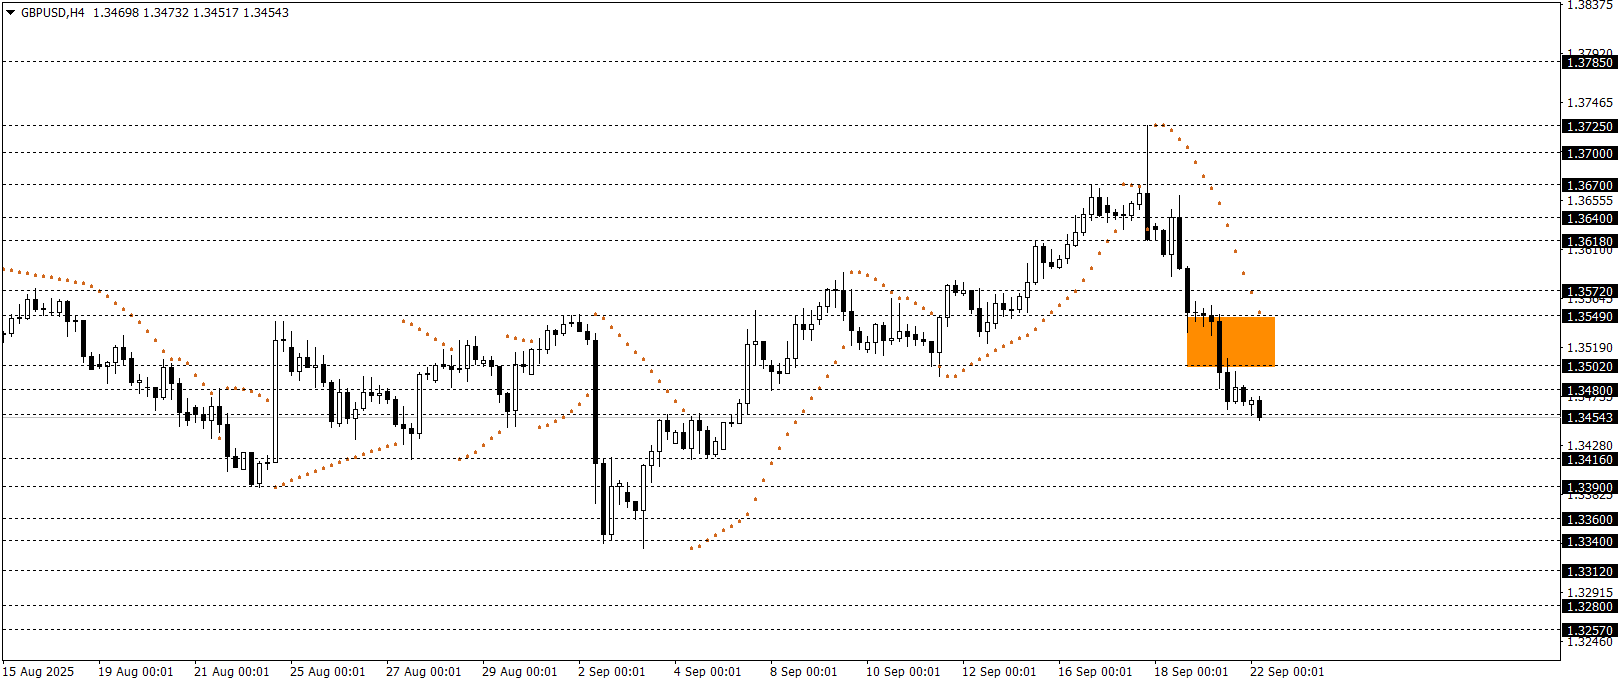
Task: Click the 27 Aug 00:01 time label
Action: (x=423, y=671)
